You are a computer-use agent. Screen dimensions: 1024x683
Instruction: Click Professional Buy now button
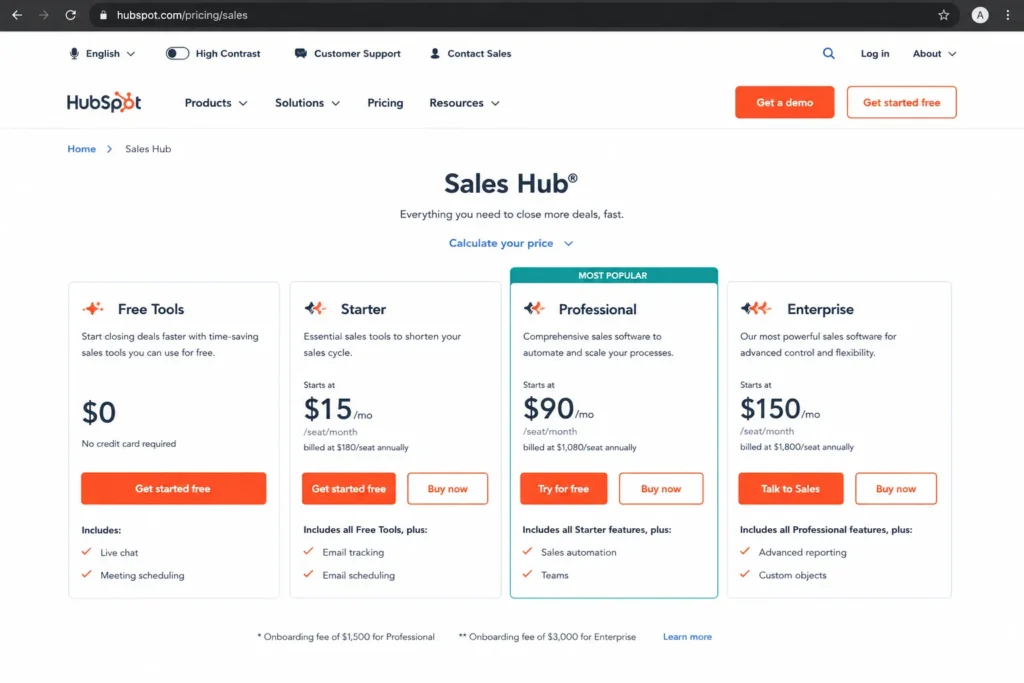(661, 488)
